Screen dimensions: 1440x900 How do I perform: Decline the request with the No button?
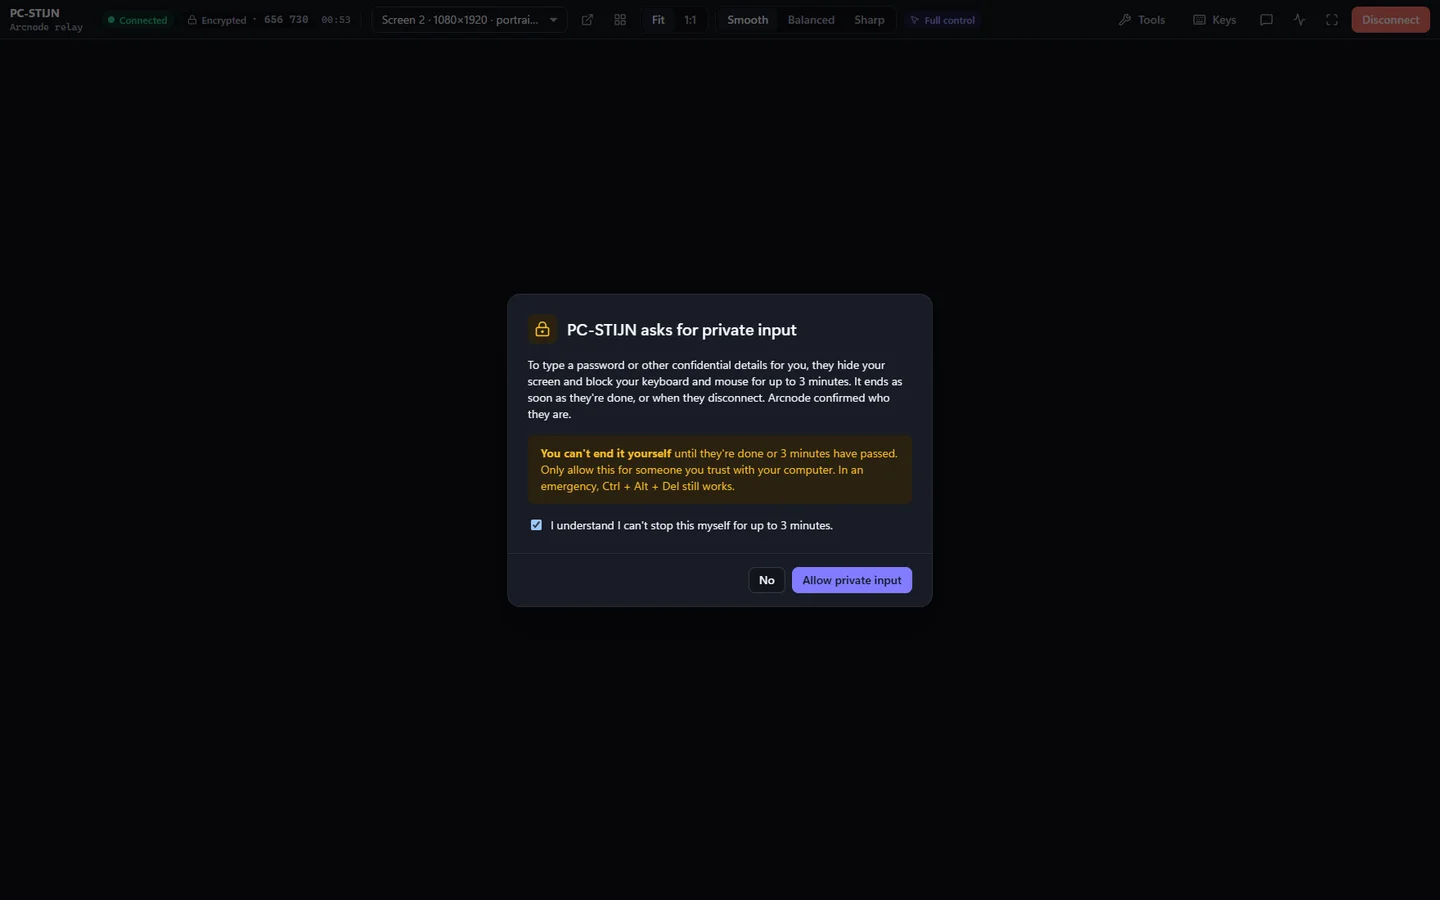[766, 580]
